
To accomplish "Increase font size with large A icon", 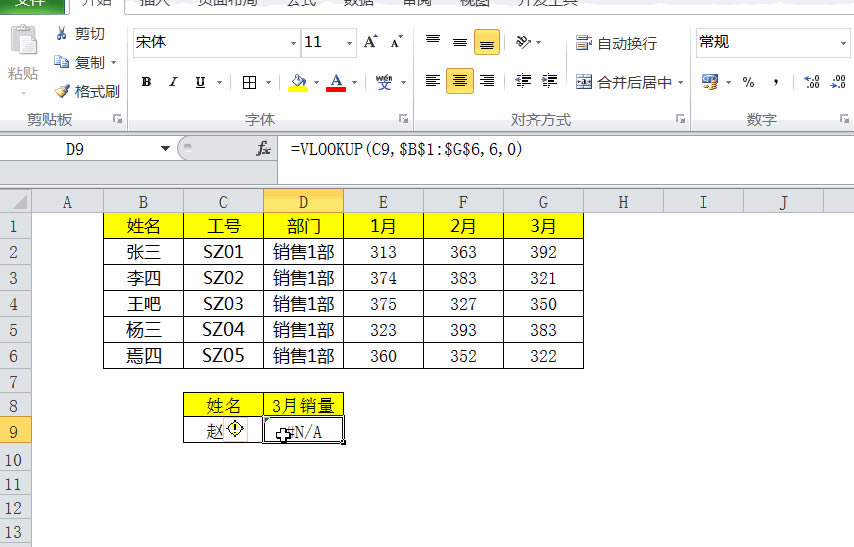I will 370,42.
